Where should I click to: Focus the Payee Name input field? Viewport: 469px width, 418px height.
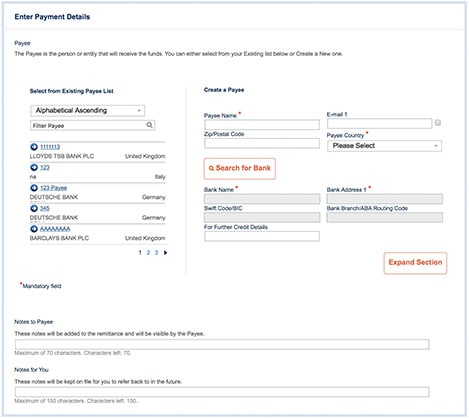click(x=262, y=125)
